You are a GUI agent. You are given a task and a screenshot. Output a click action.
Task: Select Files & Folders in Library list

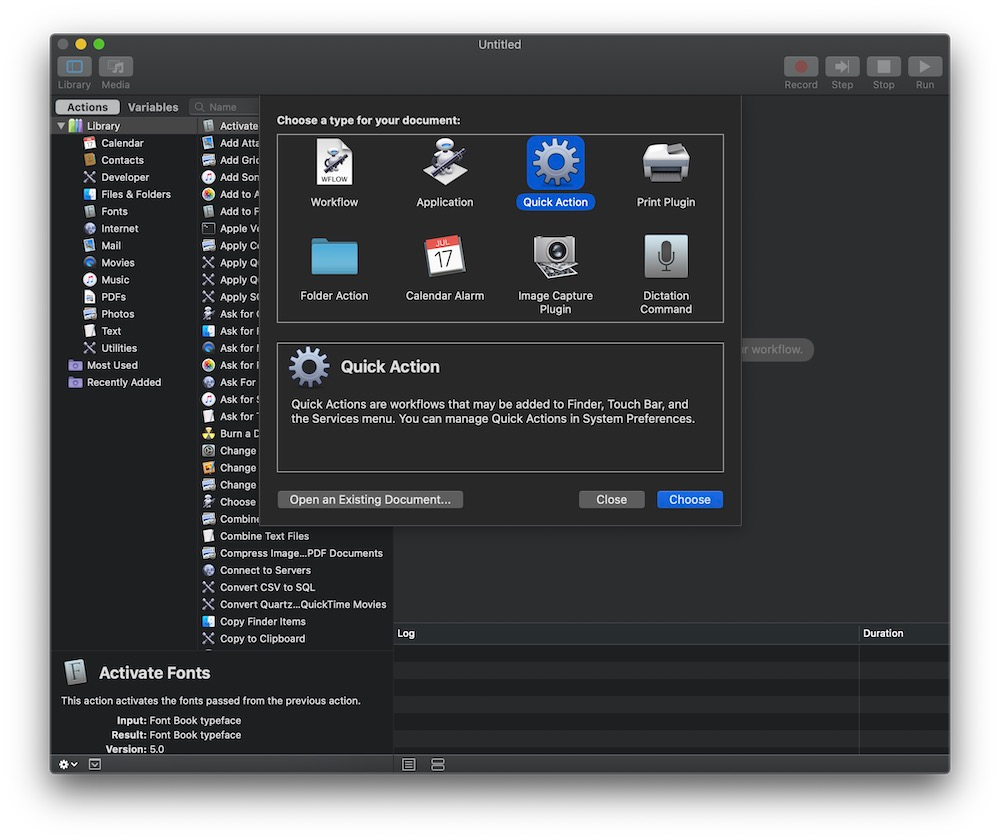coord(135,194)
